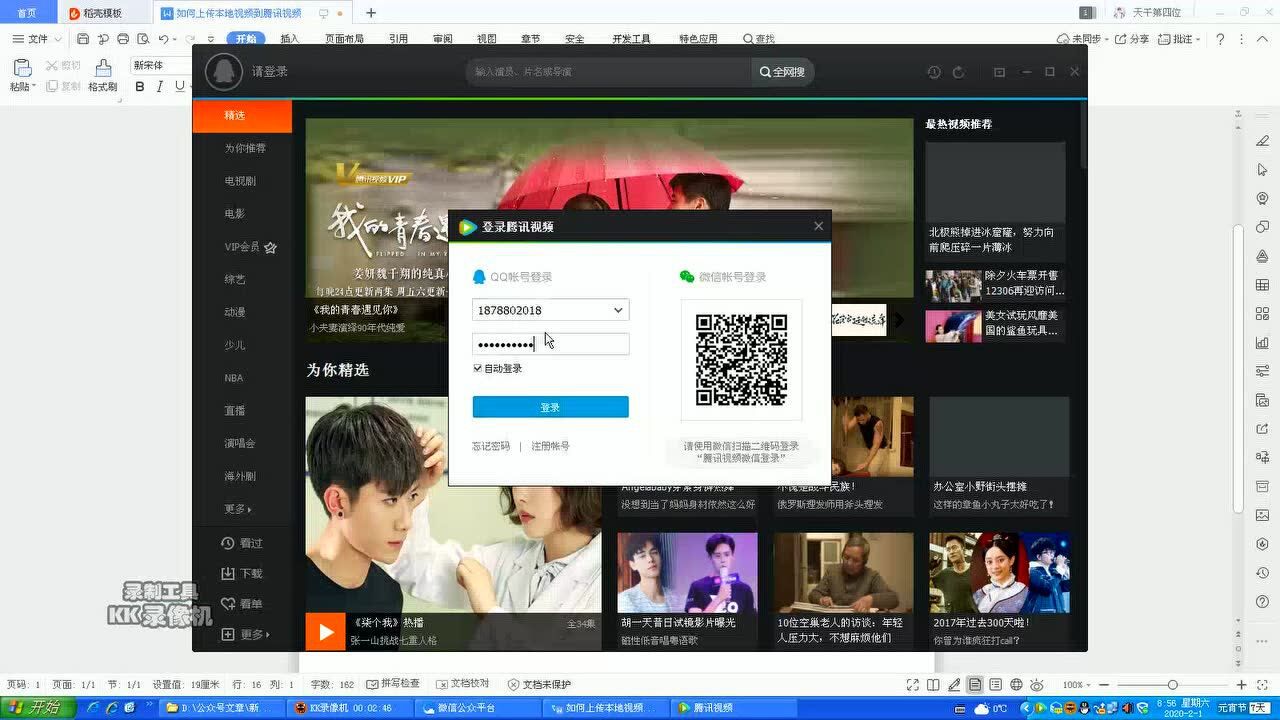Click the WeChat login QR code

pos(741,360)
